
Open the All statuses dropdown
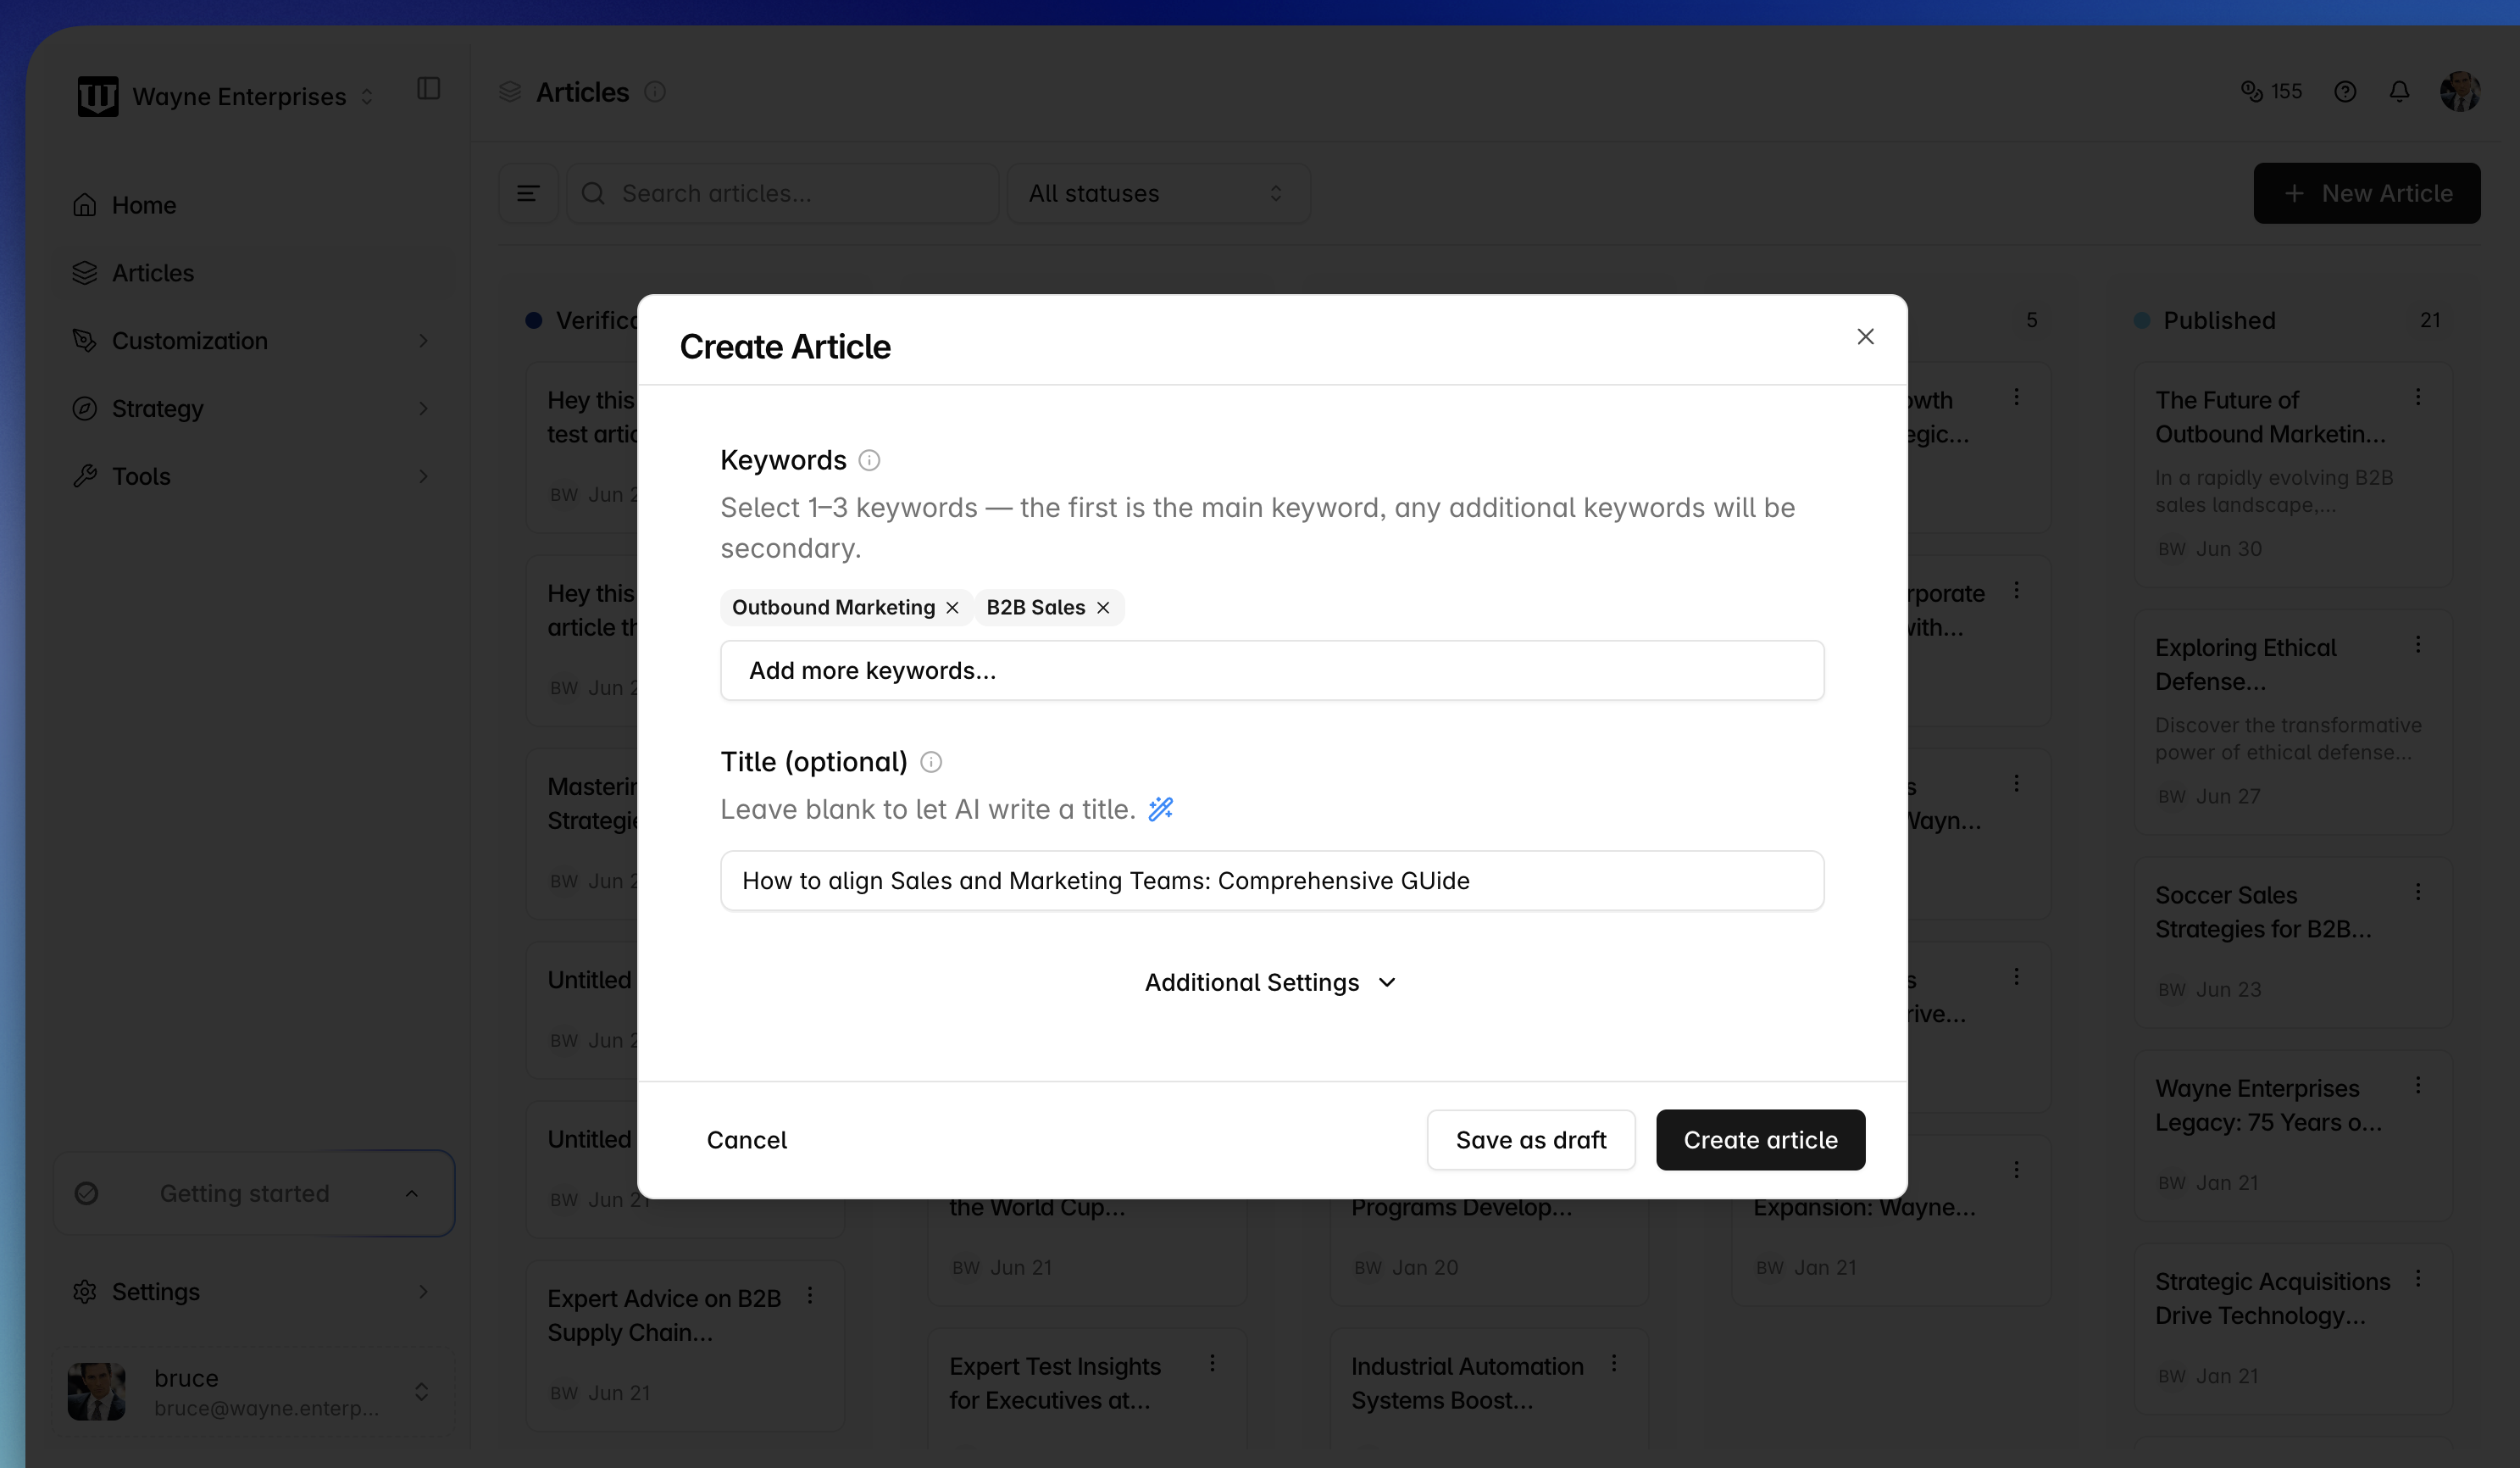coord(1158,192)
